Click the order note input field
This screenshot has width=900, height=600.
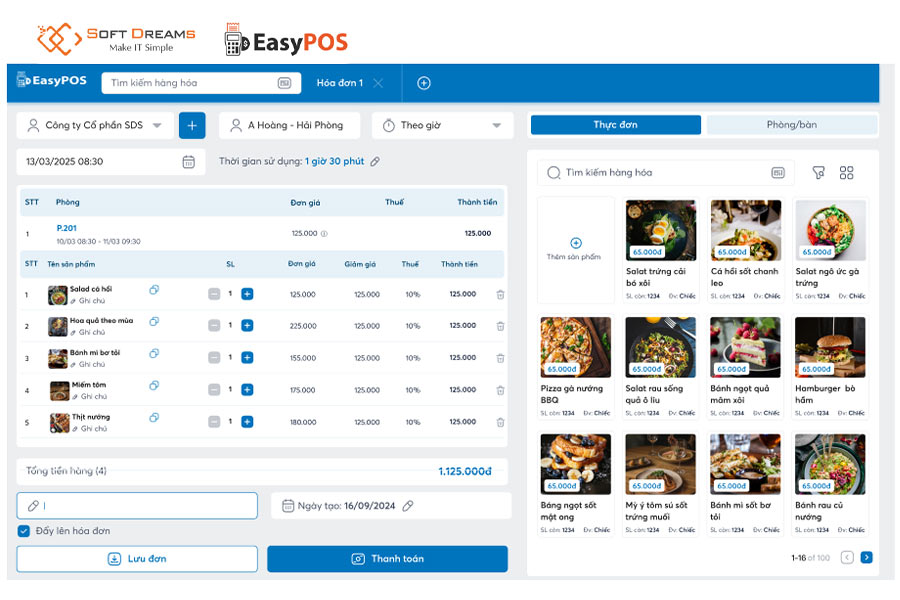(137, 506)
